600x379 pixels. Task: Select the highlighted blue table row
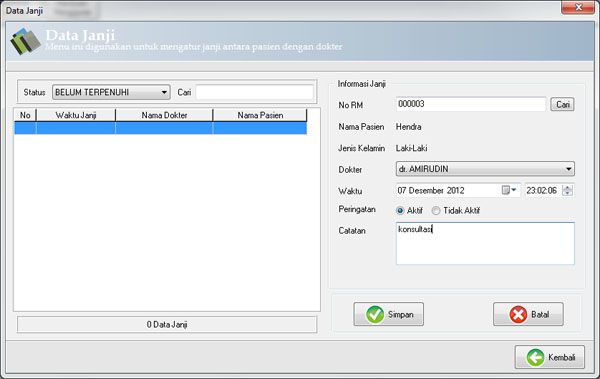click(160, 128)
